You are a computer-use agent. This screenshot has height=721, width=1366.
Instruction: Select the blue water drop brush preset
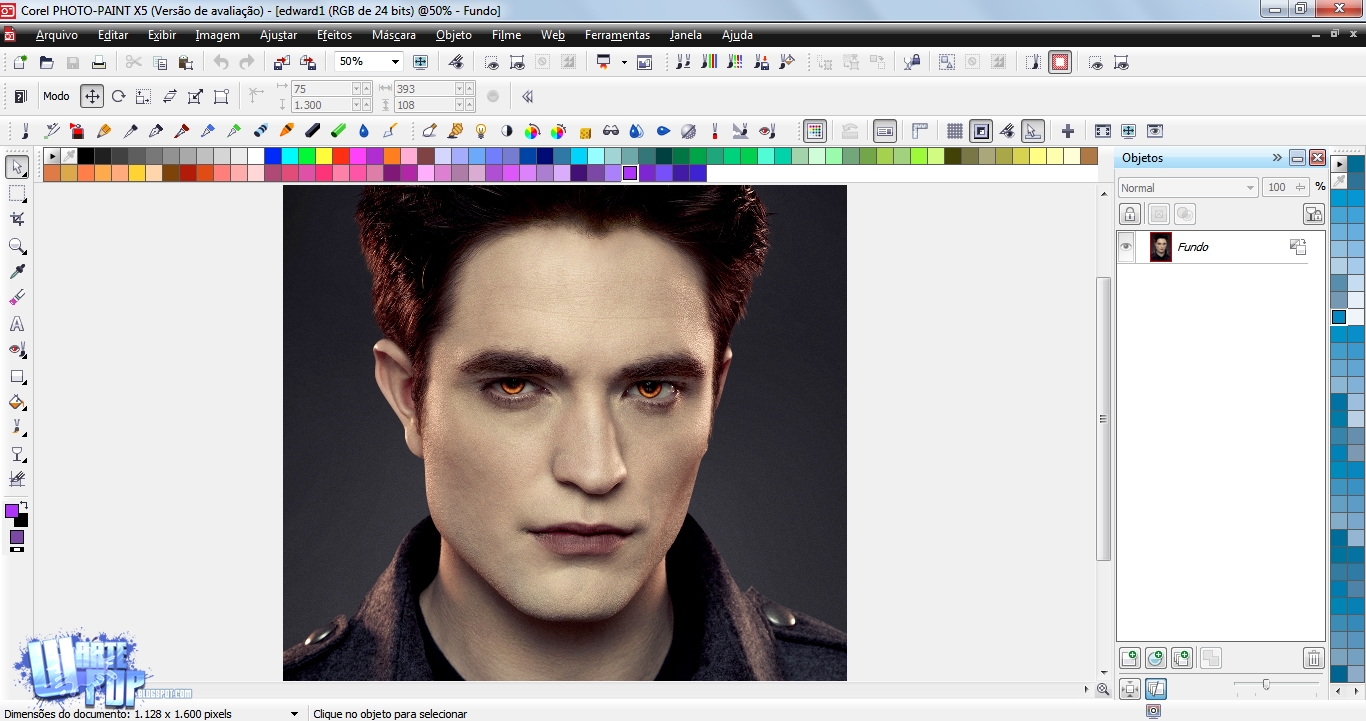[364, 131]
